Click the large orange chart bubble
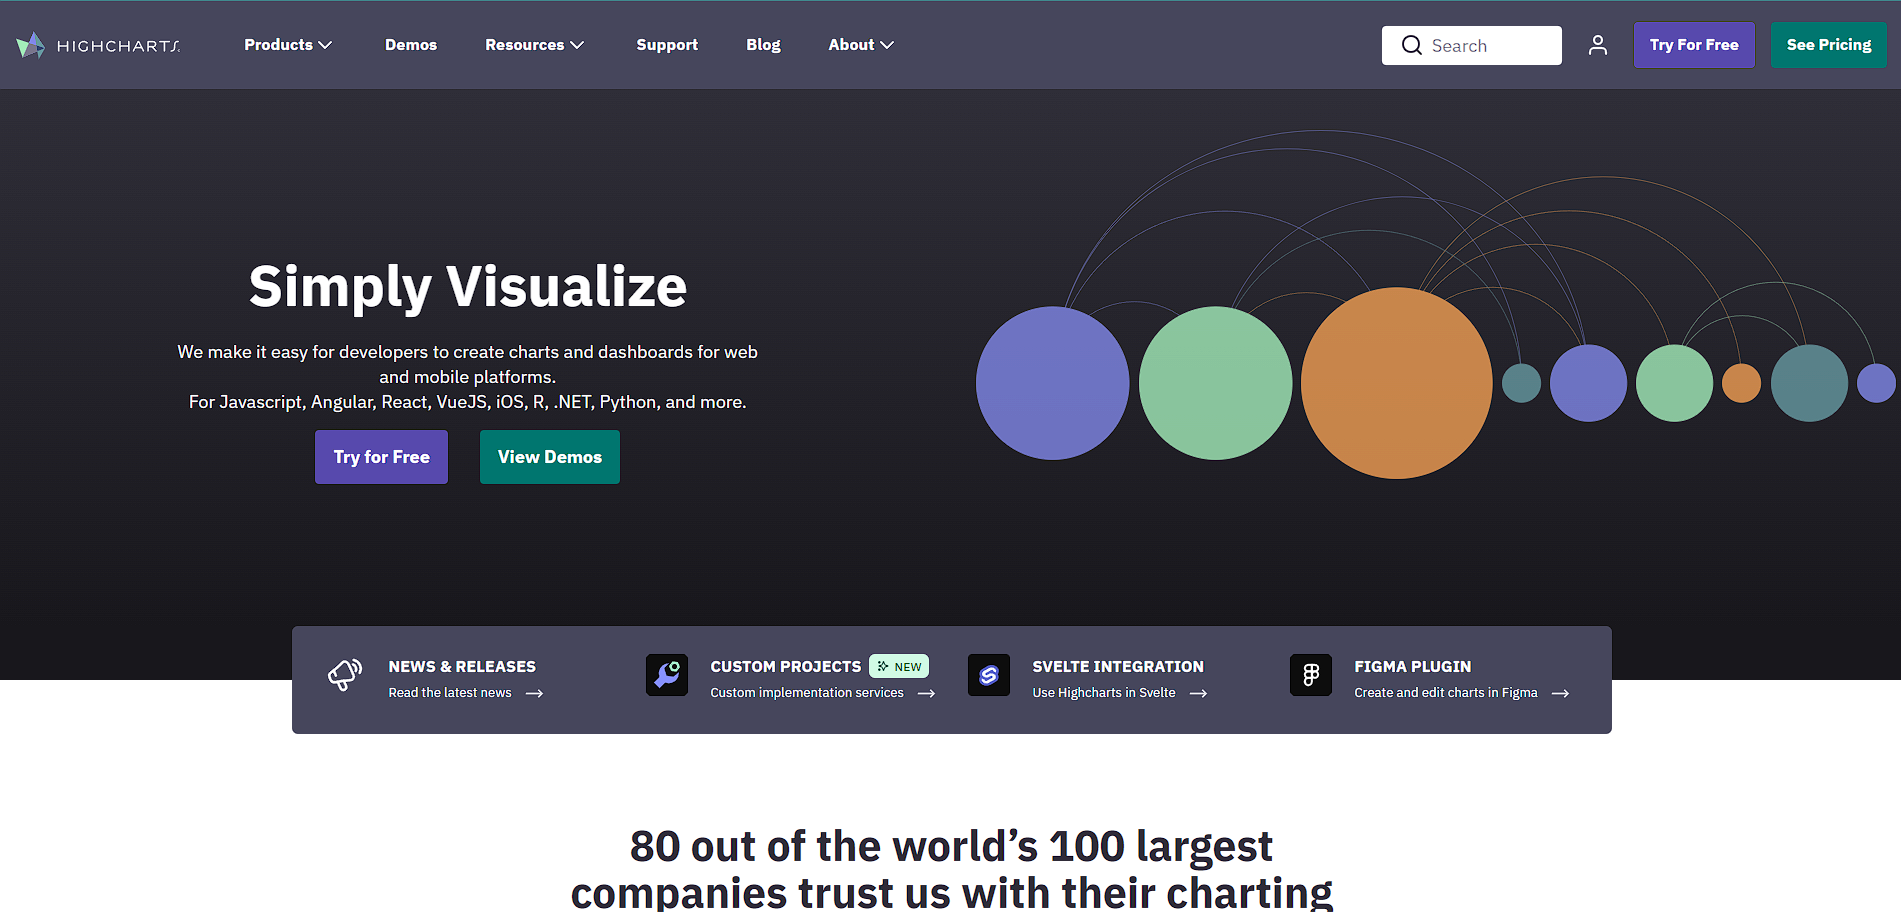 (x=1396, y=383)
